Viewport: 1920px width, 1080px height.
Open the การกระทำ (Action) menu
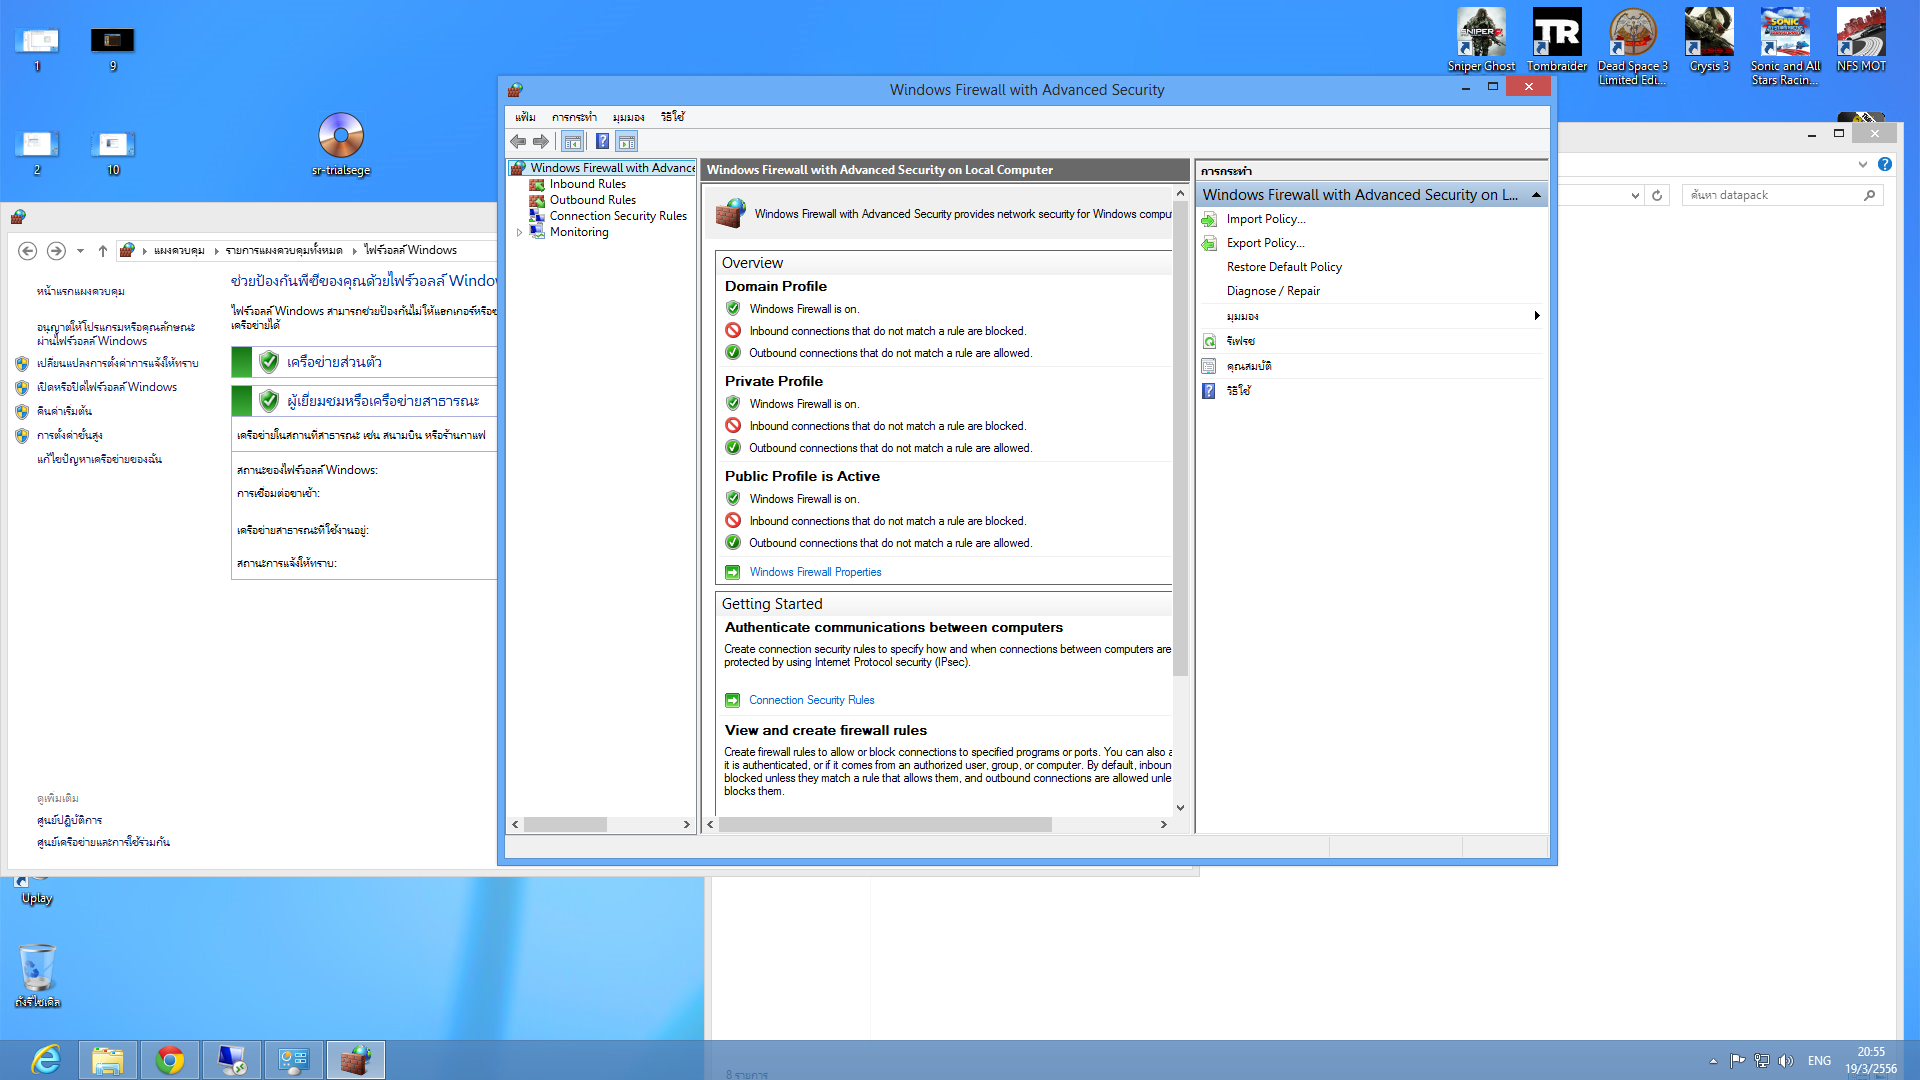click(x=574, y=117)
